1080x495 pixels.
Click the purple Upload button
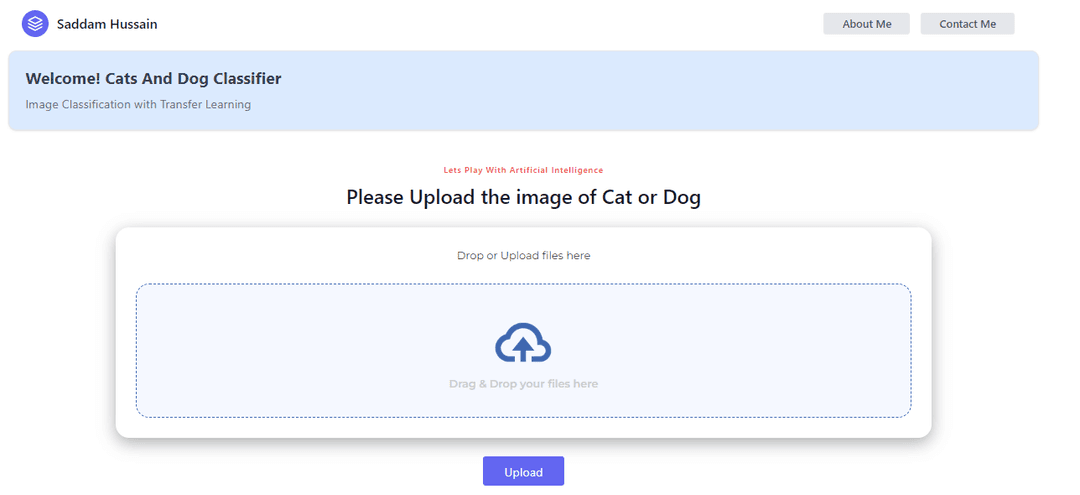[523, 472]
